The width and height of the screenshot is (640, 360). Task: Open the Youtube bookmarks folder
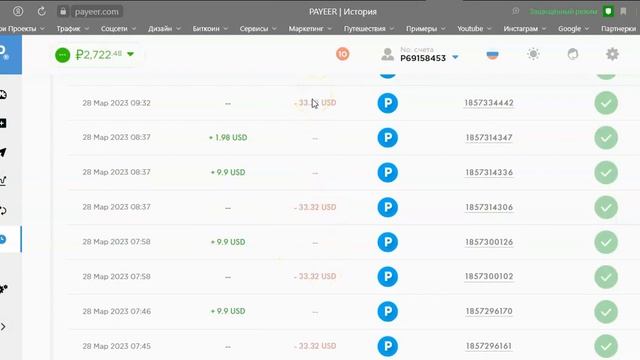point(474,29)
